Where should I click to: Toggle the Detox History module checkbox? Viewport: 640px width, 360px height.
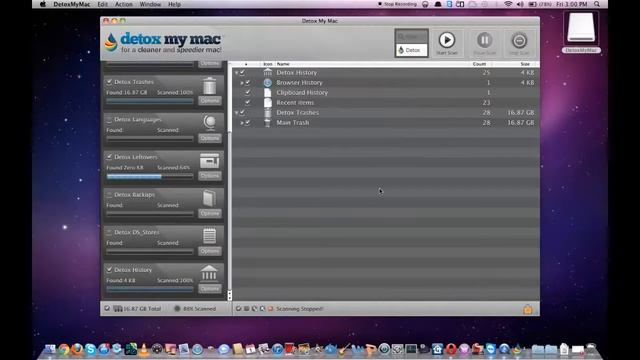tap(109, 270)
